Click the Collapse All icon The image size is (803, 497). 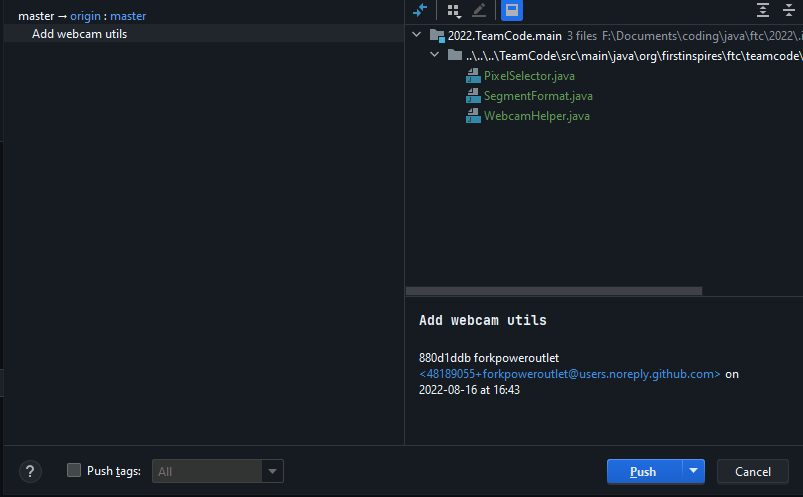(x=789, y=10)
